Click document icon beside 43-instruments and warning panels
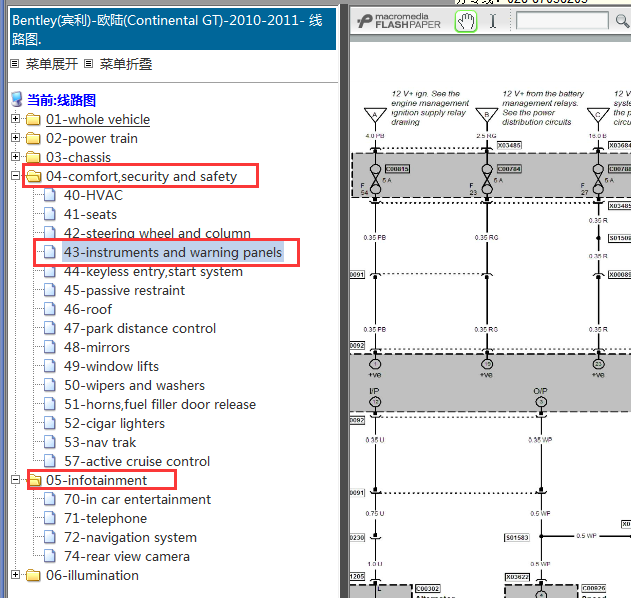The height and width of the screenshot is (598, 631). pyautogui.click(x=49, y=252)
